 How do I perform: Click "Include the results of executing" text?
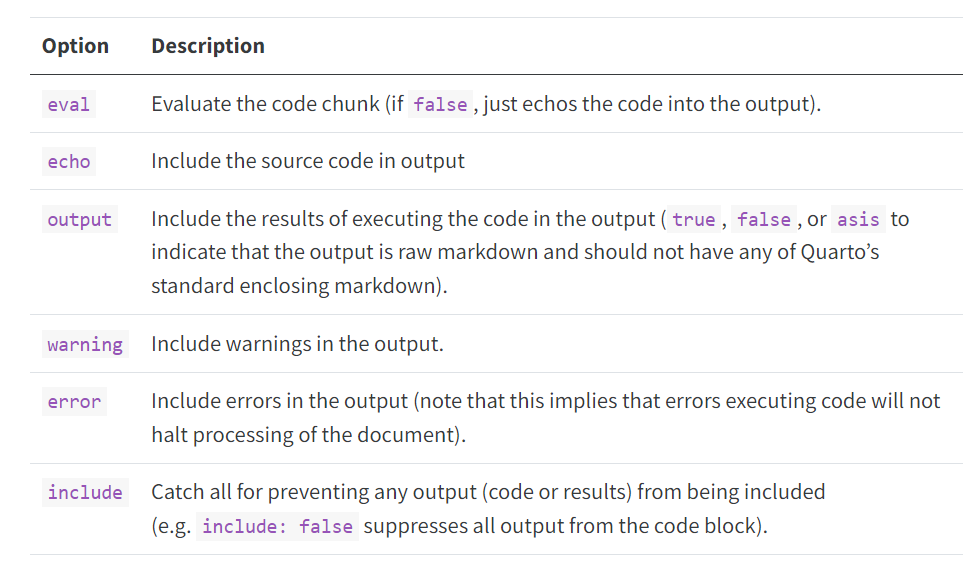300,219
